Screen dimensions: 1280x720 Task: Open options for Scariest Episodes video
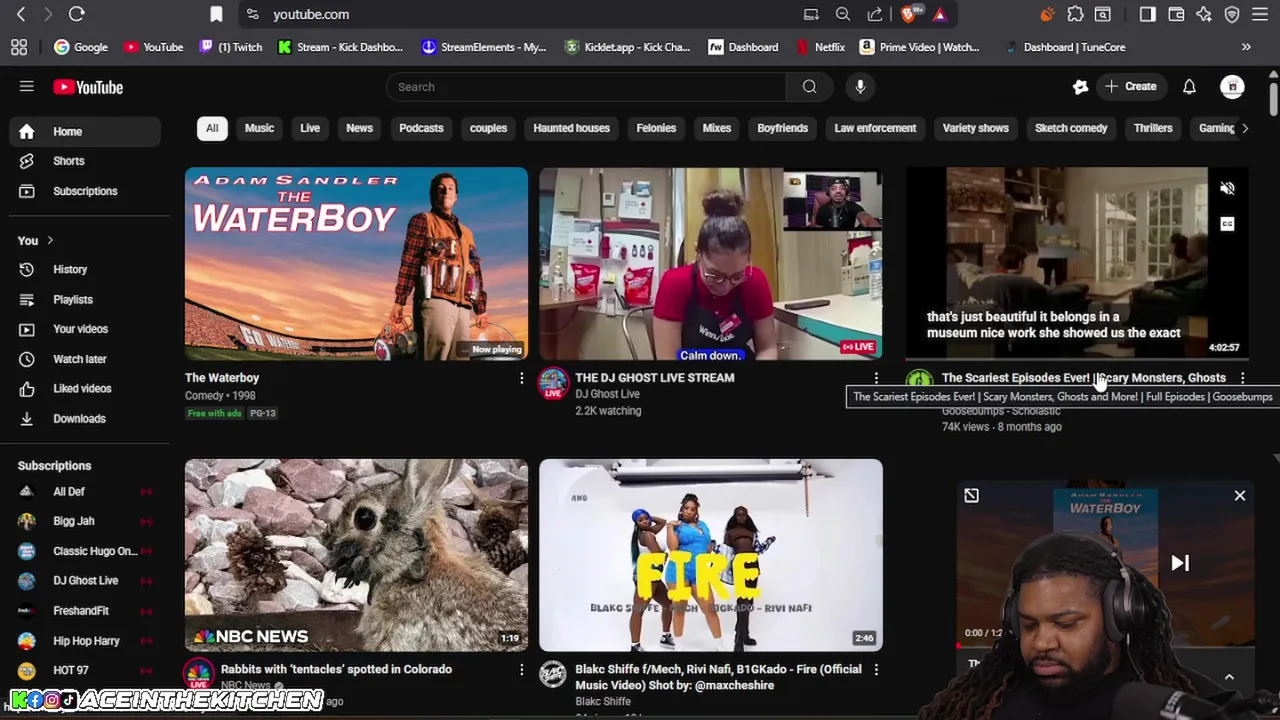(x=1242, y=378)
